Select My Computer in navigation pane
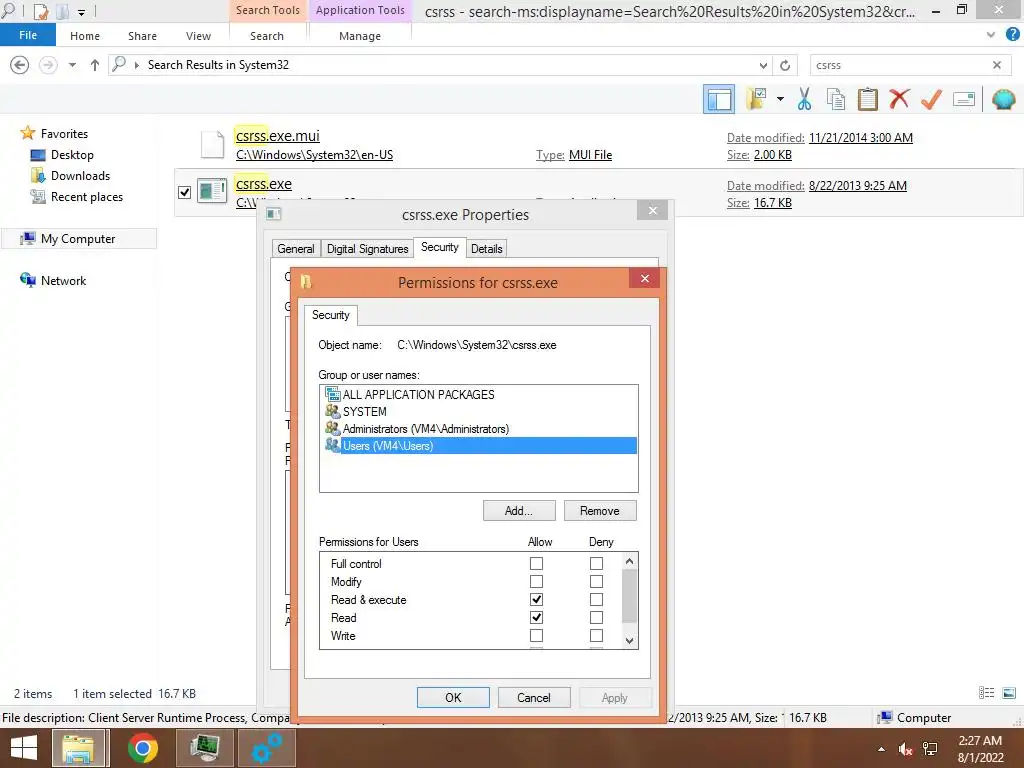 (x=78, y=238)
